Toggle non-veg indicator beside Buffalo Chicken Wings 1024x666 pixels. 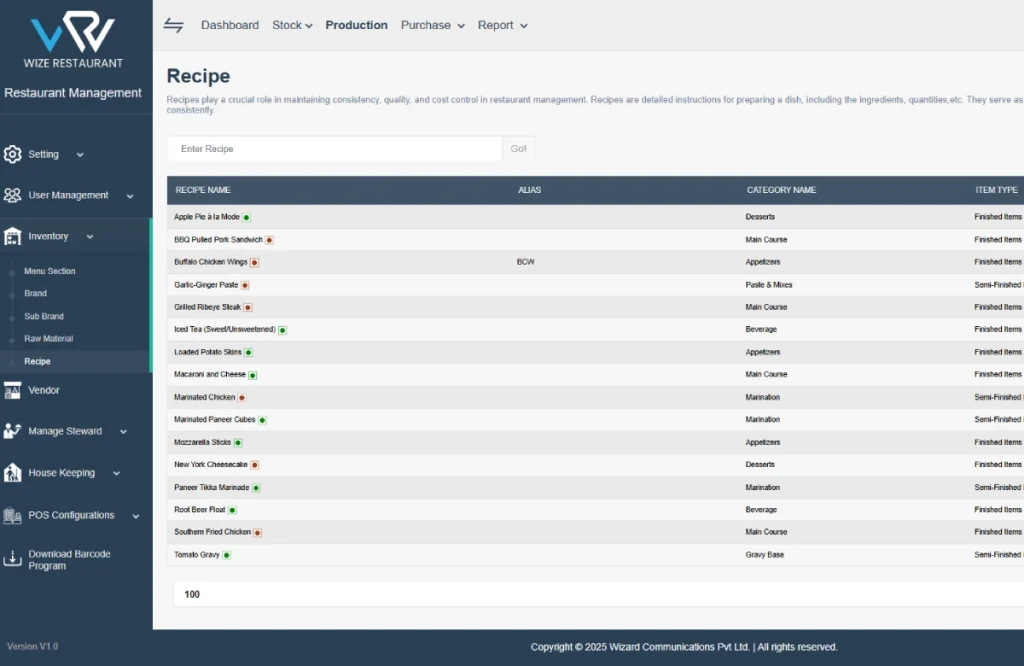coord(254,262)
